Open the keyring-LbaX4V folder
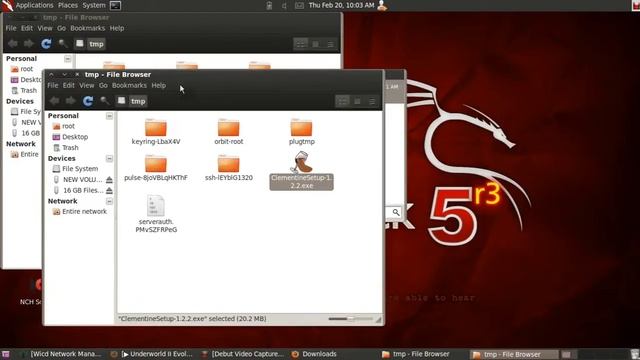Viewport: 640px width, 360px height. [x=156, y=132]
